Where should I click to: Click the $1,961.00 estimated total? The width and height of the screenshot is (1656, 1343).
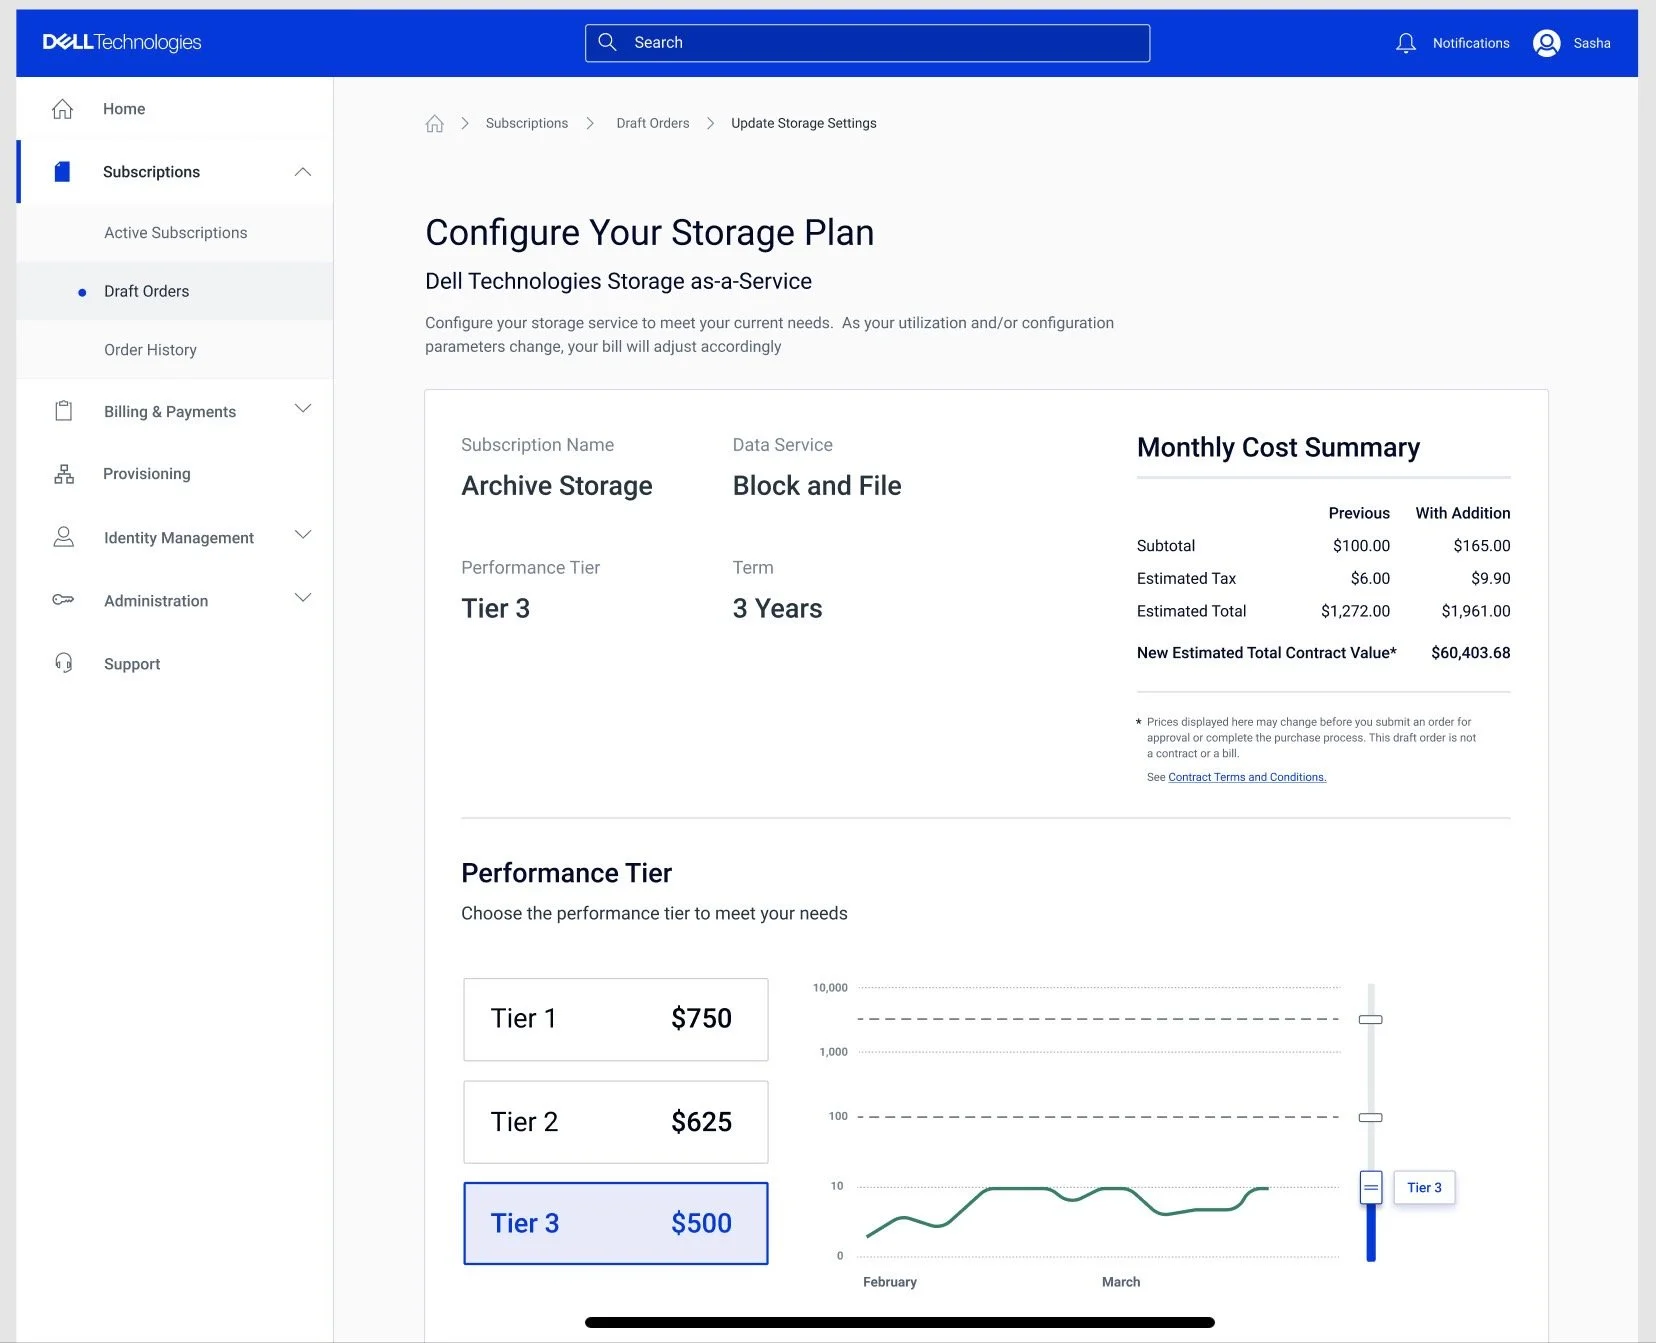1475,611
